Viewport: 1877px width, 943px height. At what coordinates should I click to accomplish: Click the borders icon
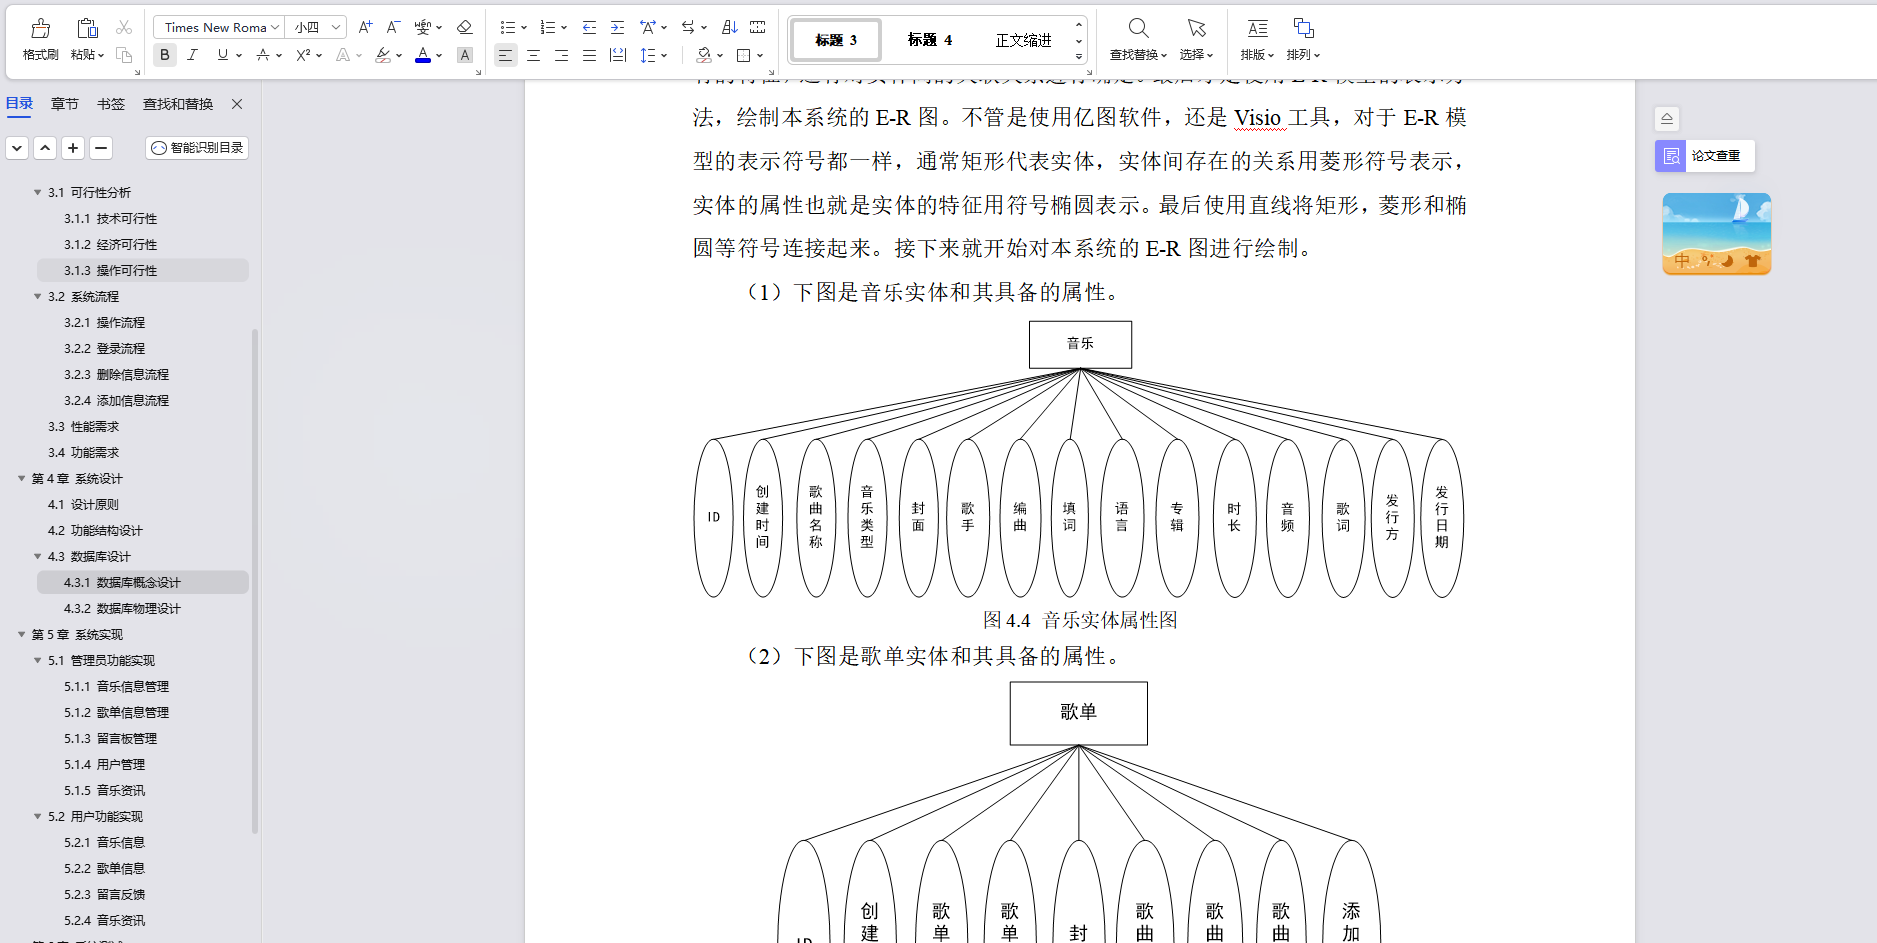(x=744, y=55)
